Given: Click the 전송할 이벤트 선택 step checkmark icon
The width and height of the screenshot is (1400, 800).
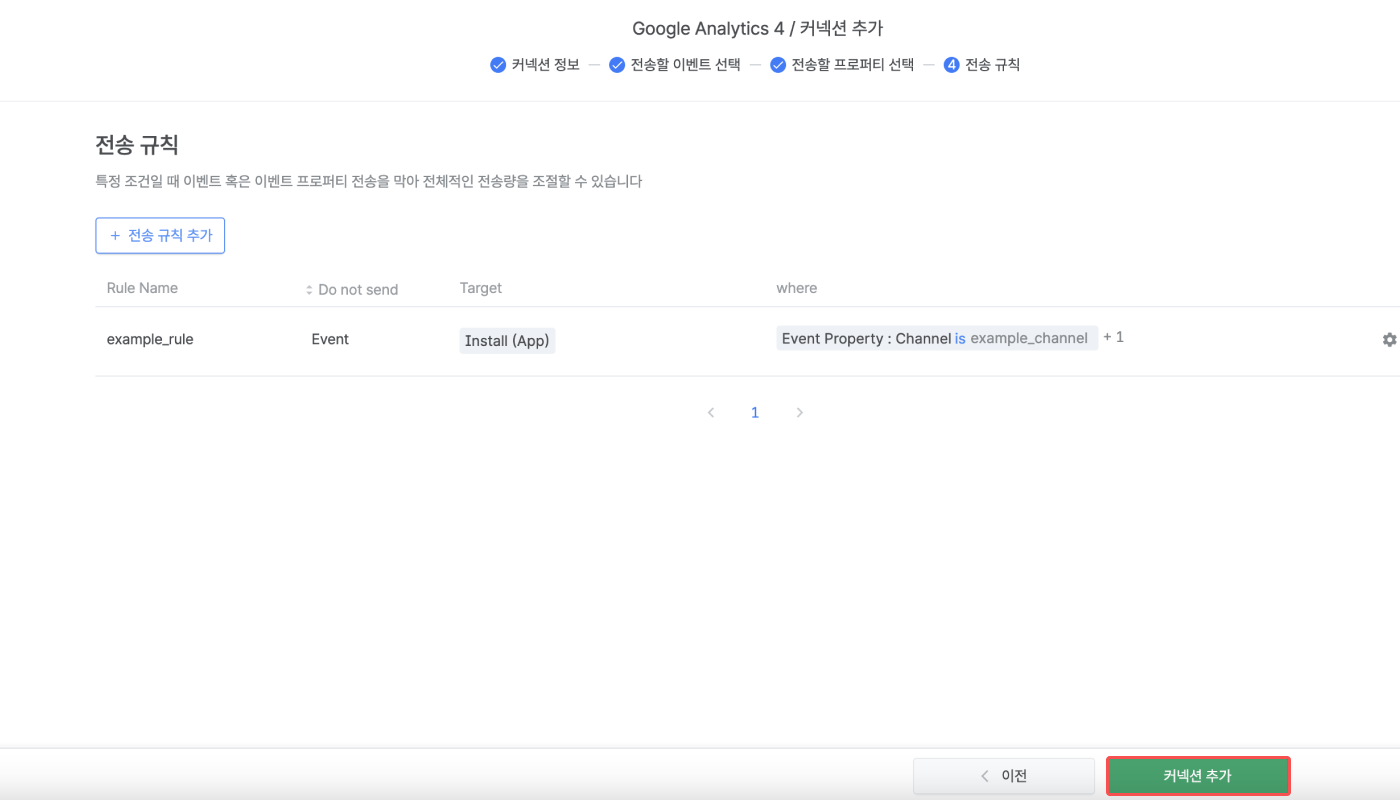Looking at the screenshot, I should coord(617,65).
